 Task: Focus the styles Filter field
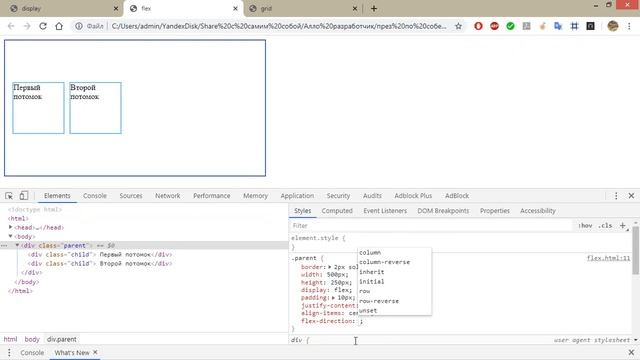[x=432, y=226]
